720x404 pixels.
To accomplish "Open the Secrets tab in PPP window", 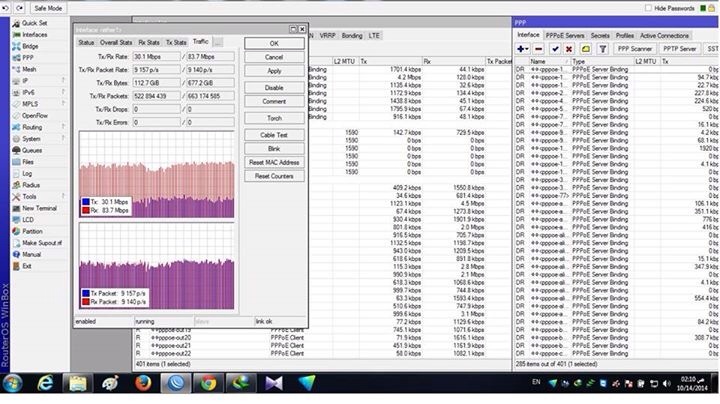I will click(600, 35).
